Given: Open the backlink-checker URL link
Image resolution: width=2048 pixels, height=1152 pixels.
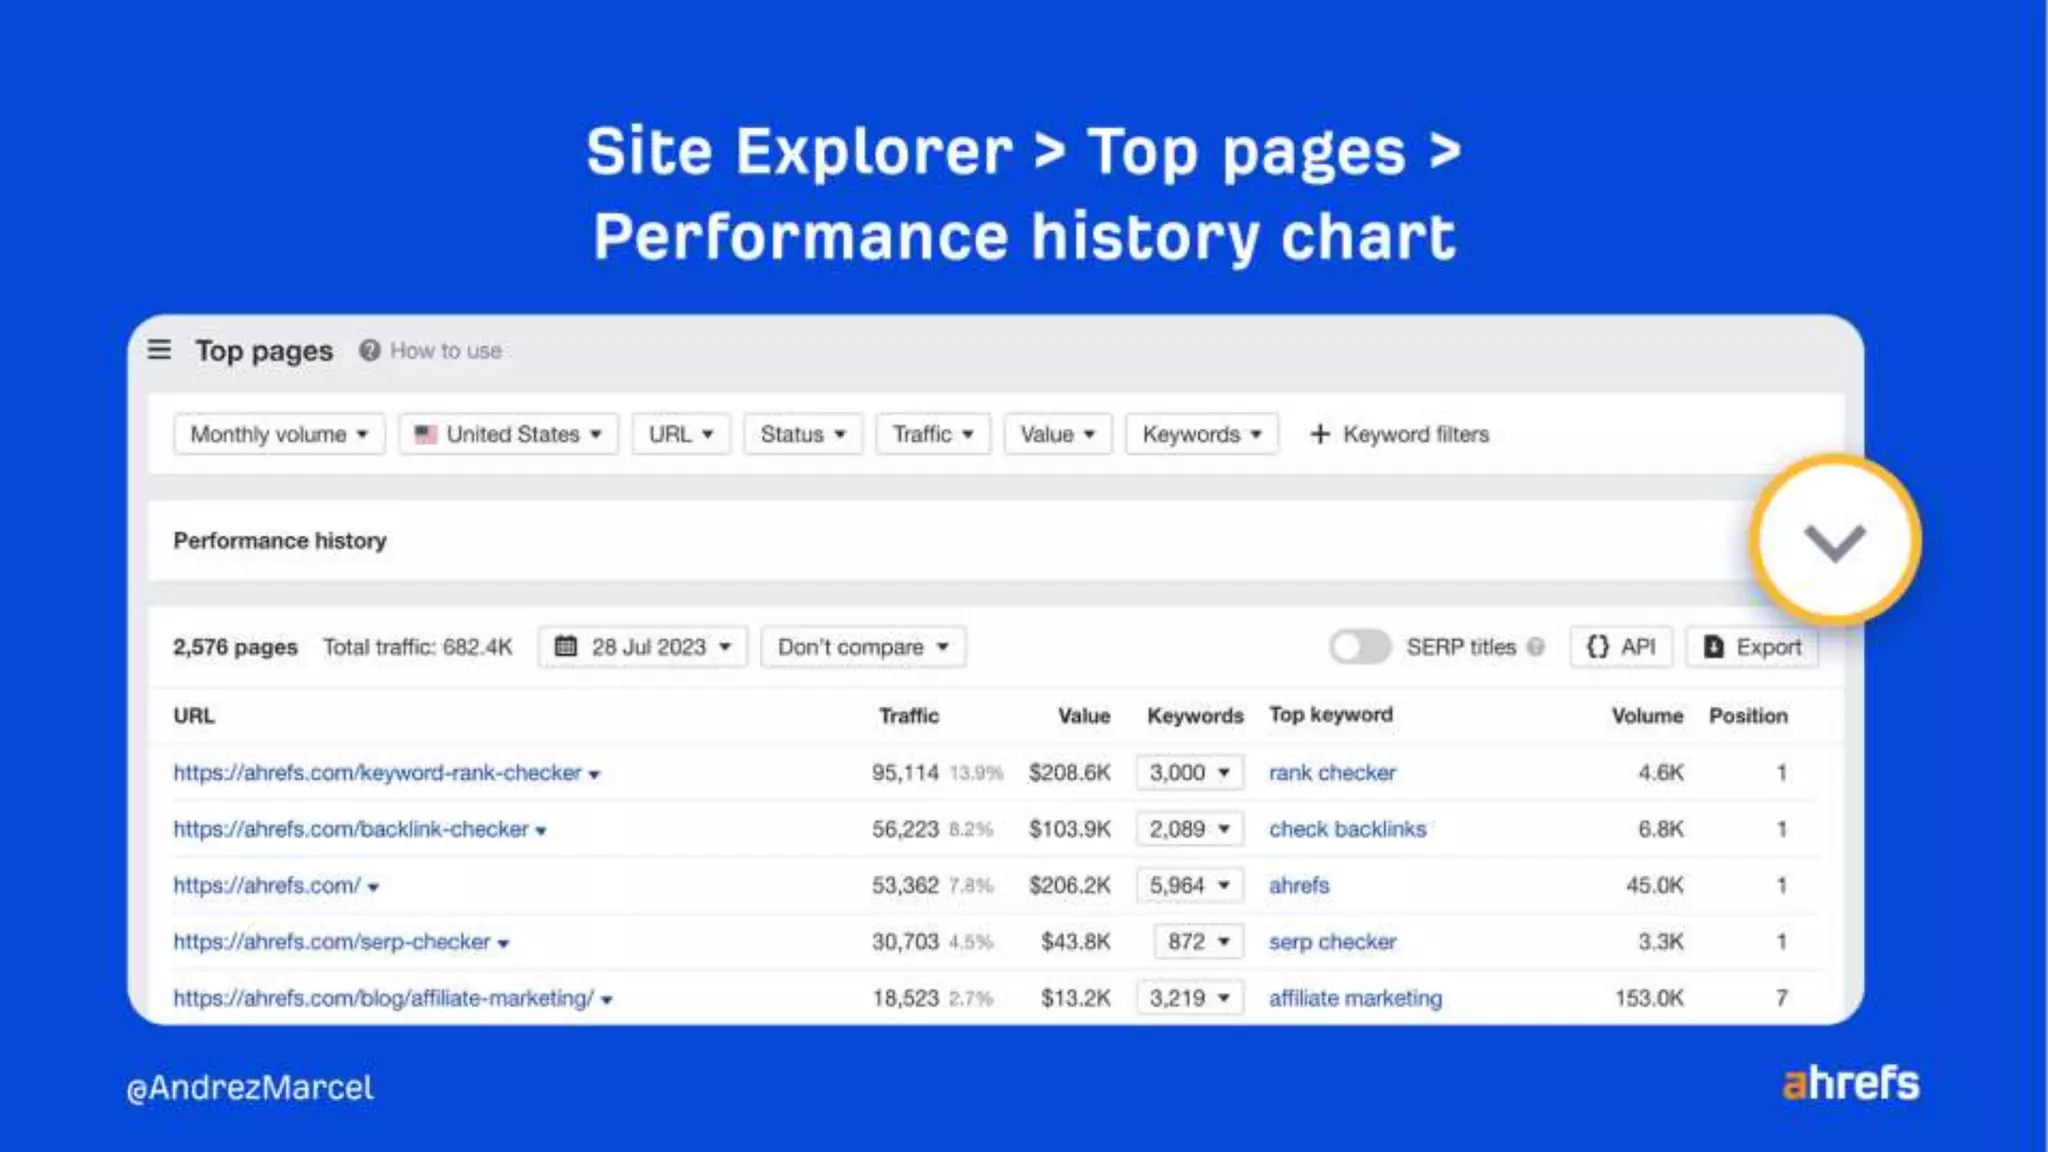Looking at the screenshot, I should click(x=351, y=829).
